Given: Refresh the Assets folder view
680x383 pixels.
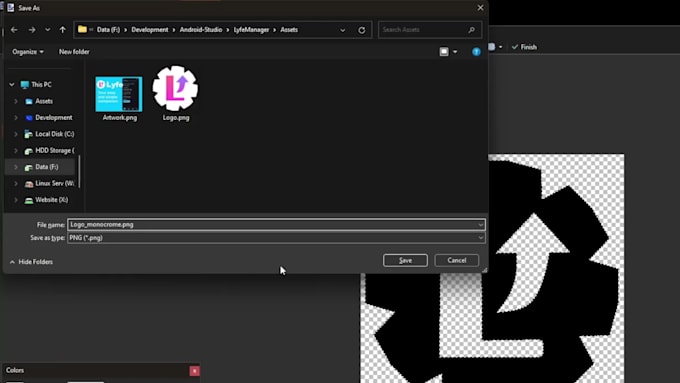Looking at the screenshot, I should pyautogui.click(x=362, y=30).
